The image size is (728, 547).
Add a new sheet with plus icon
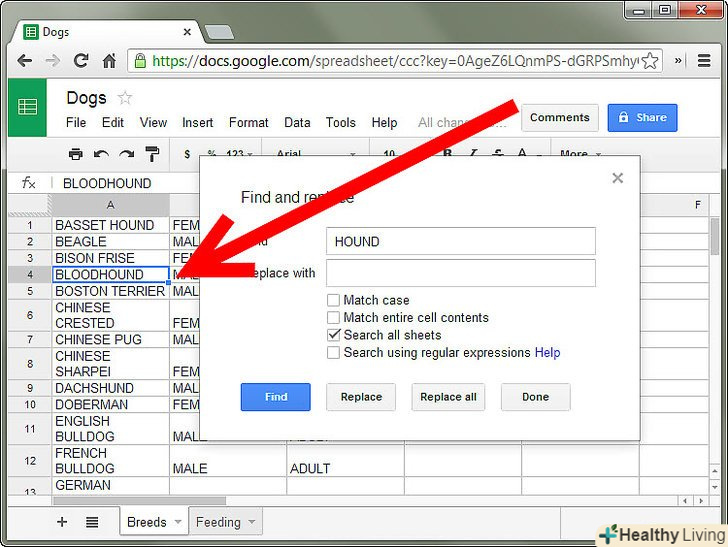(62, 522)
